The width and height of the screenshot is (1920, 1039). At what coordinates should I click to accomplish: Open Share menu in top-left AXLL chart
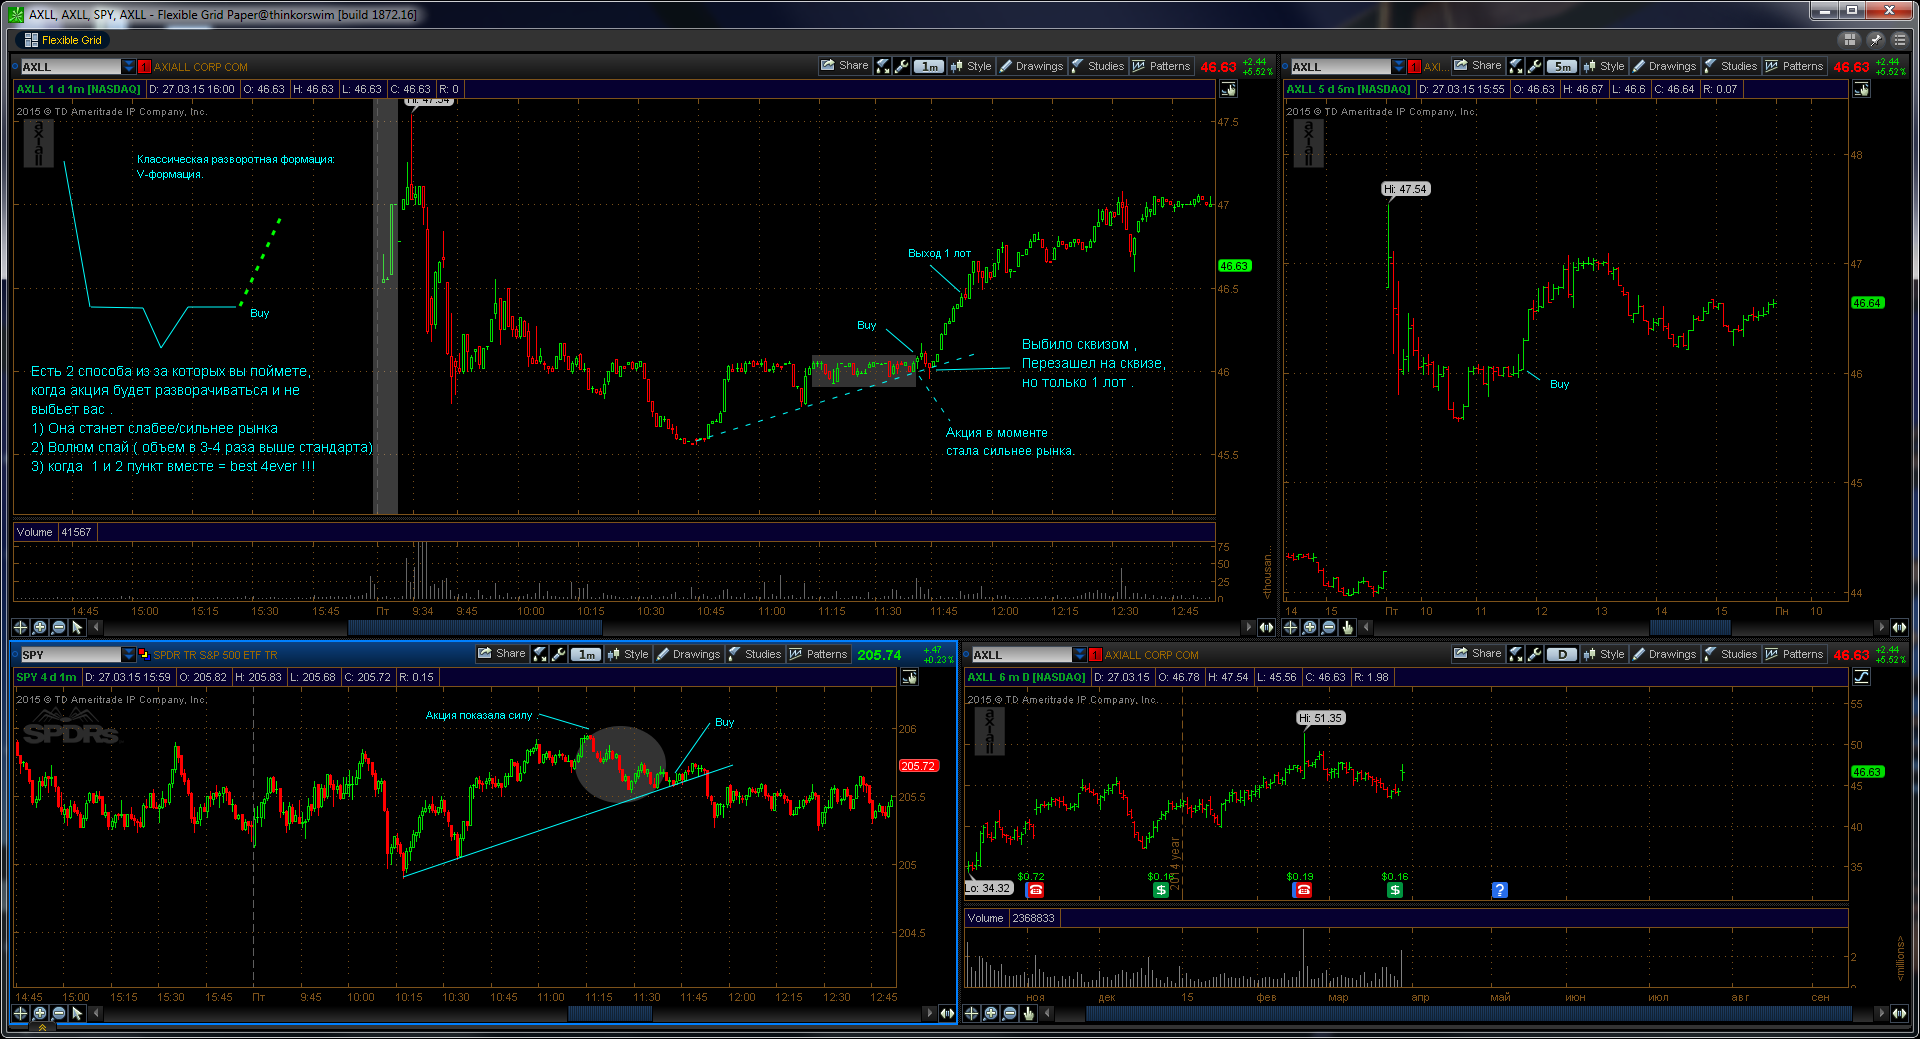point(845,66)
